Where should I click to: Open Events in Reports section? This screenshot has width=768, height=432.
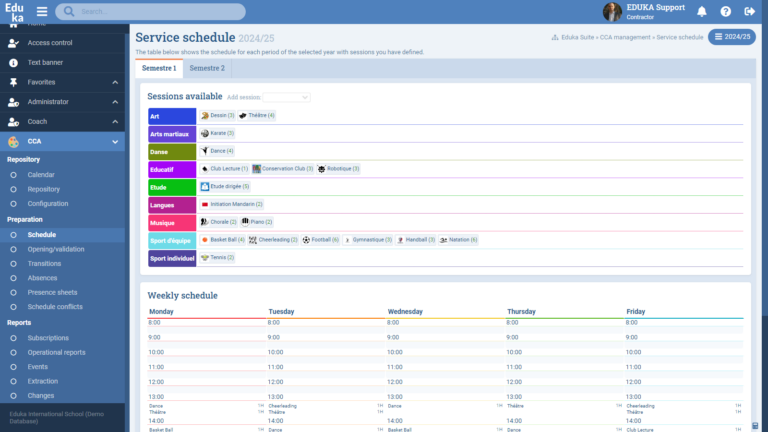[x=37, y=367]
